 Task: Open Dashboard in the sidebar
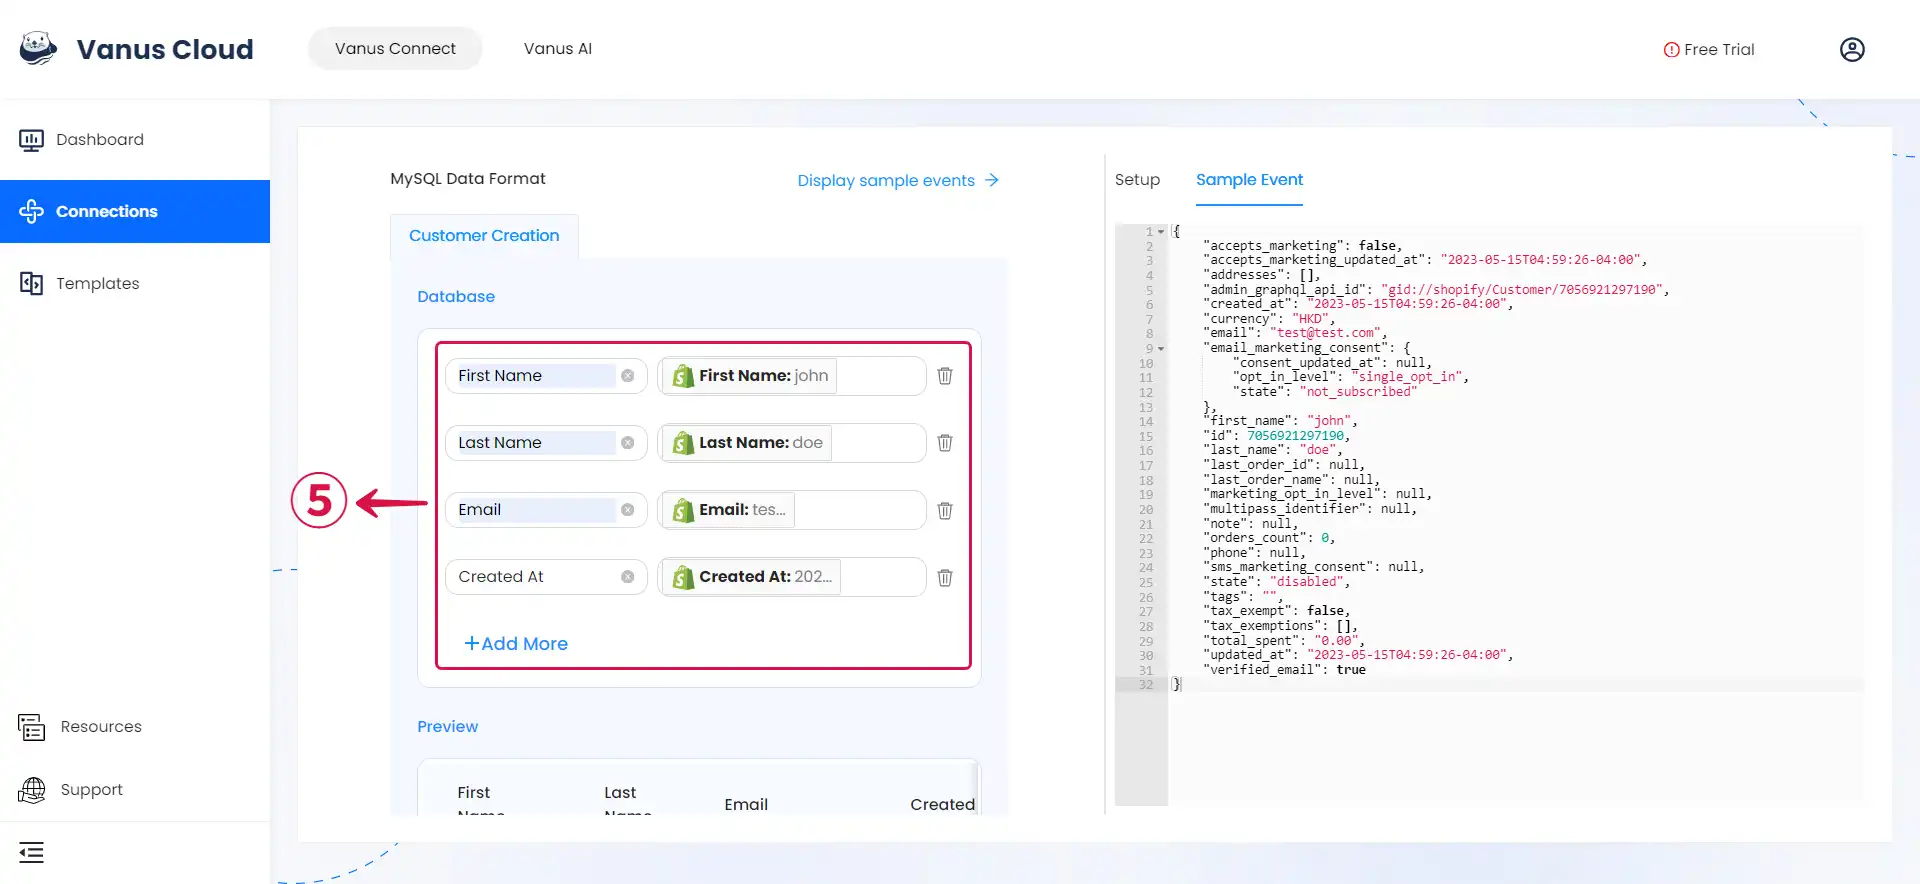click(x=135, y=140)
